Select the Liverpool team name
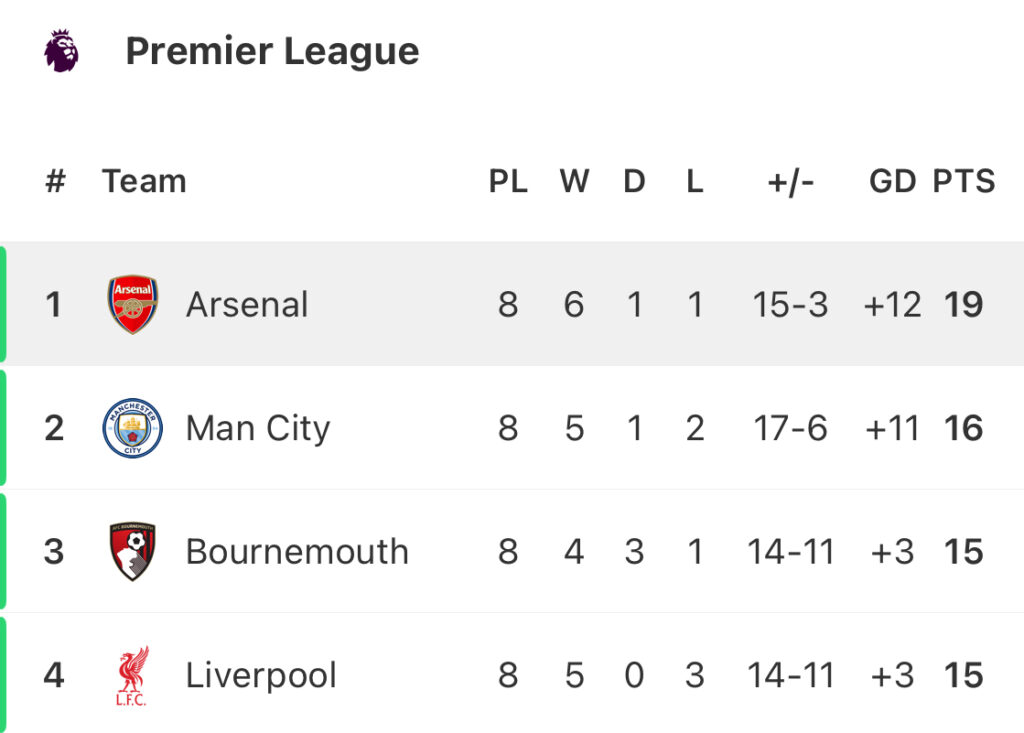1024x733 pixels. (261, 676)
